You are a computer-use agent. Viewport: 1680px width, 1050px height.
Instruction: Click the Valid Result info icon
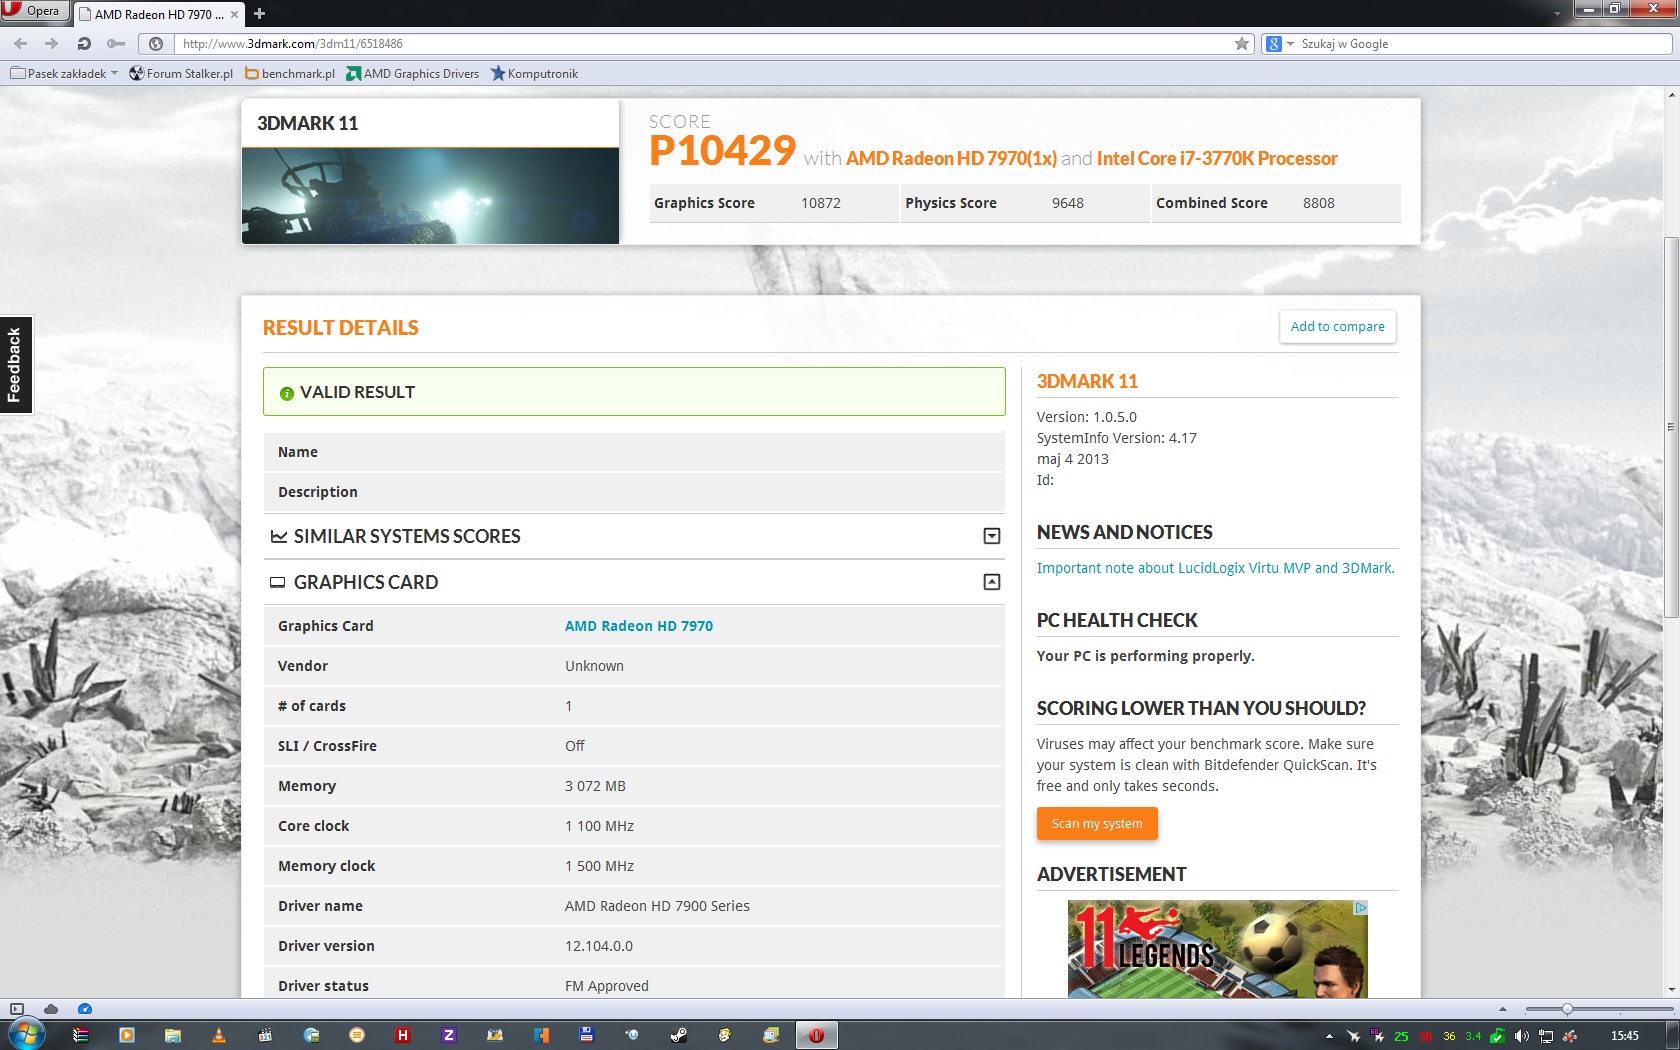287,393
